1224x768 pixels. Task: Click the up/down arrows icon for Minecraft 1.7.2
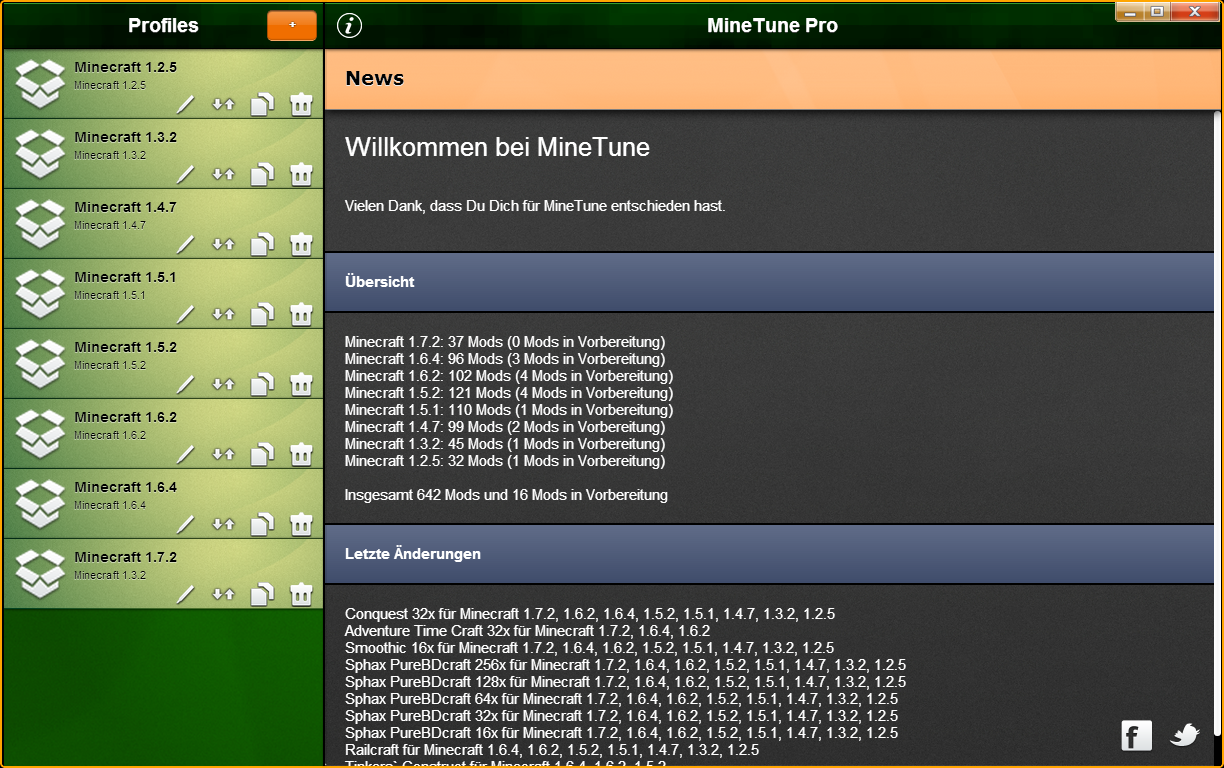(223, 594)
